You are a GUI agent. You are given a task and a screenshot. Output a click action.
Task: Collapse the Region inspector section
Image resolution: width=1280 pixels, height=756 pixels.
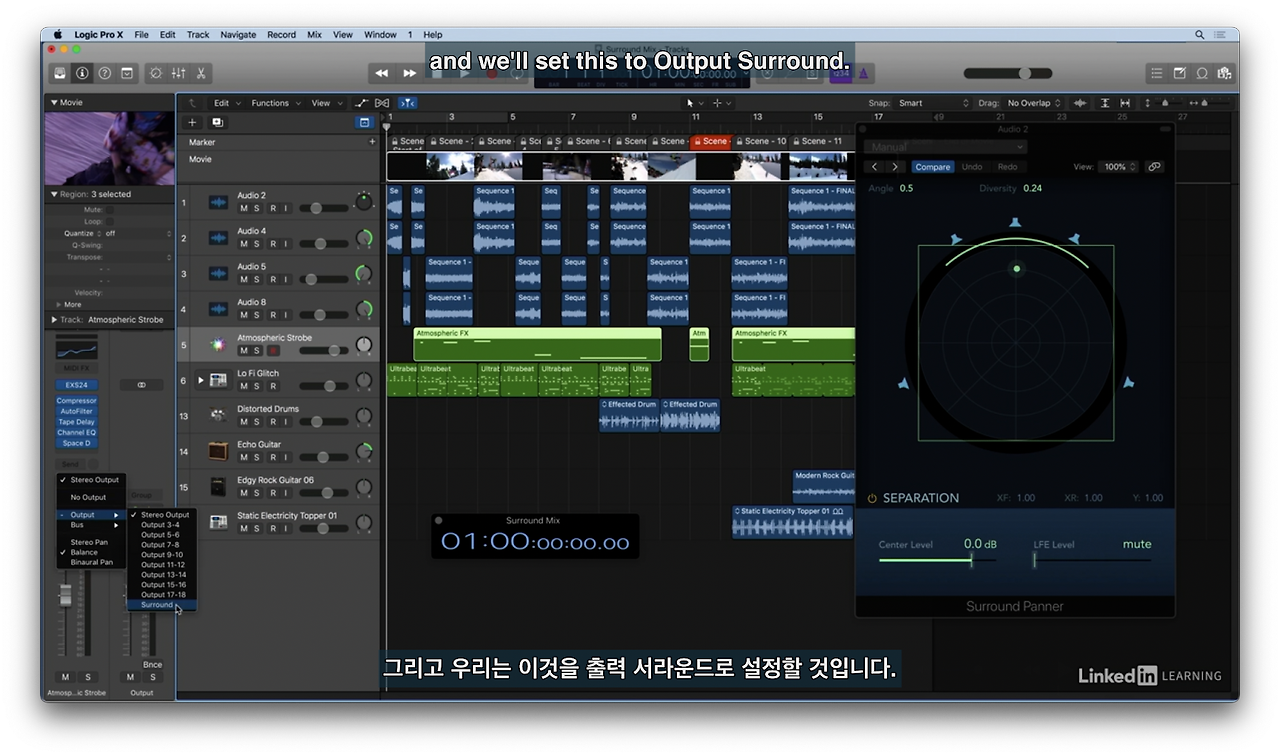coord(54,194)
